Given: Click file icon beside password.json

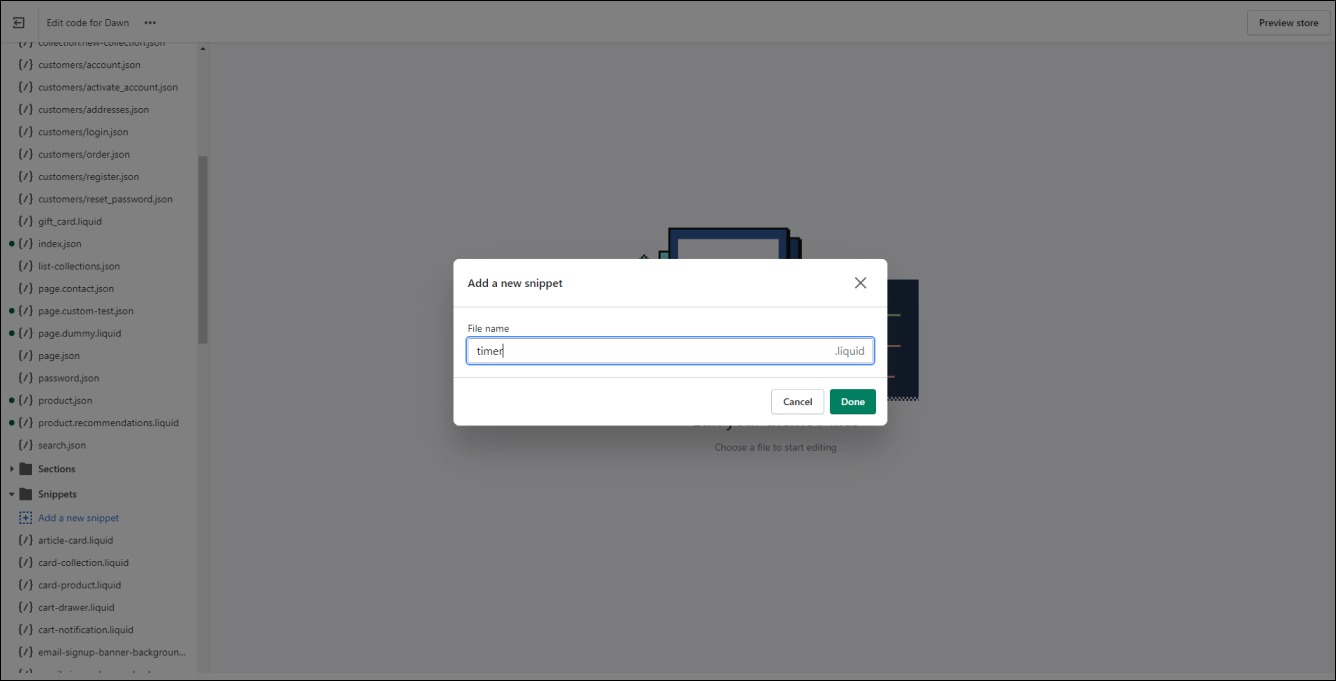Looking at the screenshot, I should [26, 378].
